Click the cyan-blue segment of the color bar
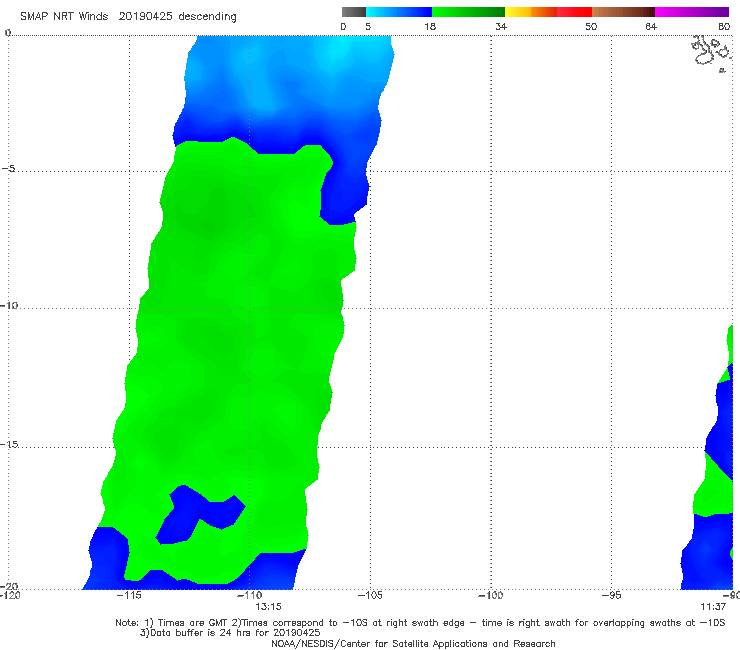This screenshot has height=650, width=740. (x=399, y=12)
